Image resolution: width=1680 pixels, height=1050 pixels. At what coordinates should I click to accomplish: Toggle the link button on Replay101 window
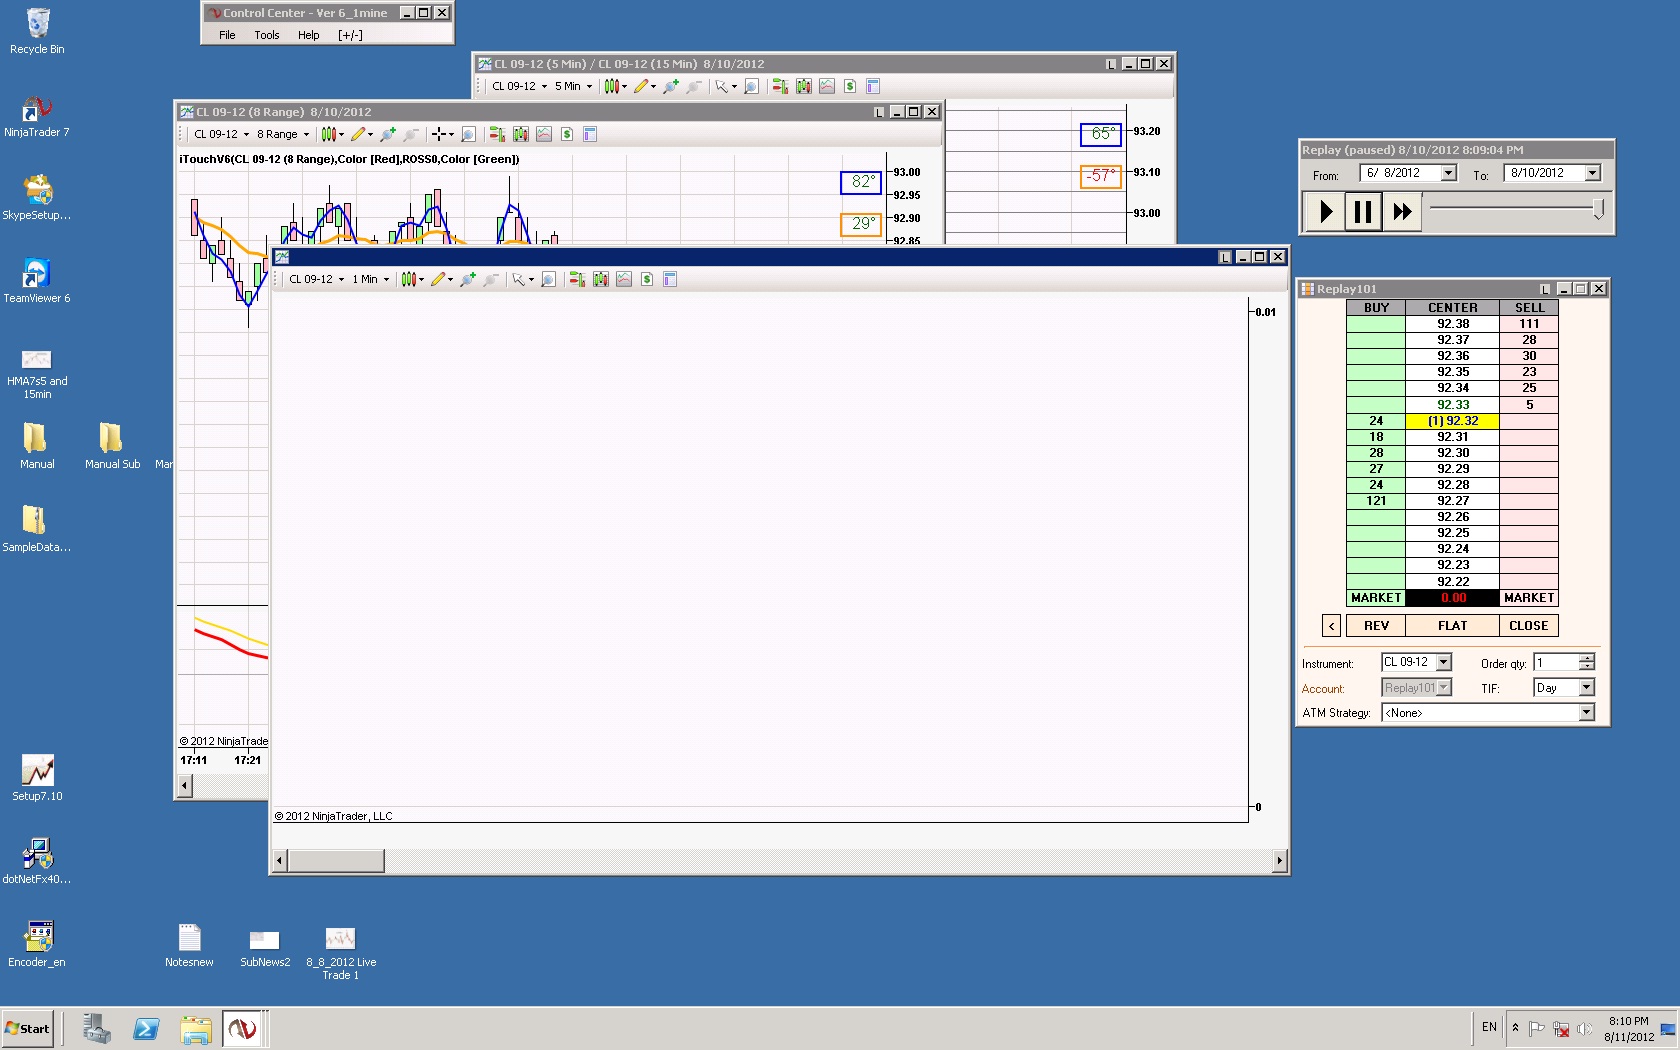tap(1545, 289)
